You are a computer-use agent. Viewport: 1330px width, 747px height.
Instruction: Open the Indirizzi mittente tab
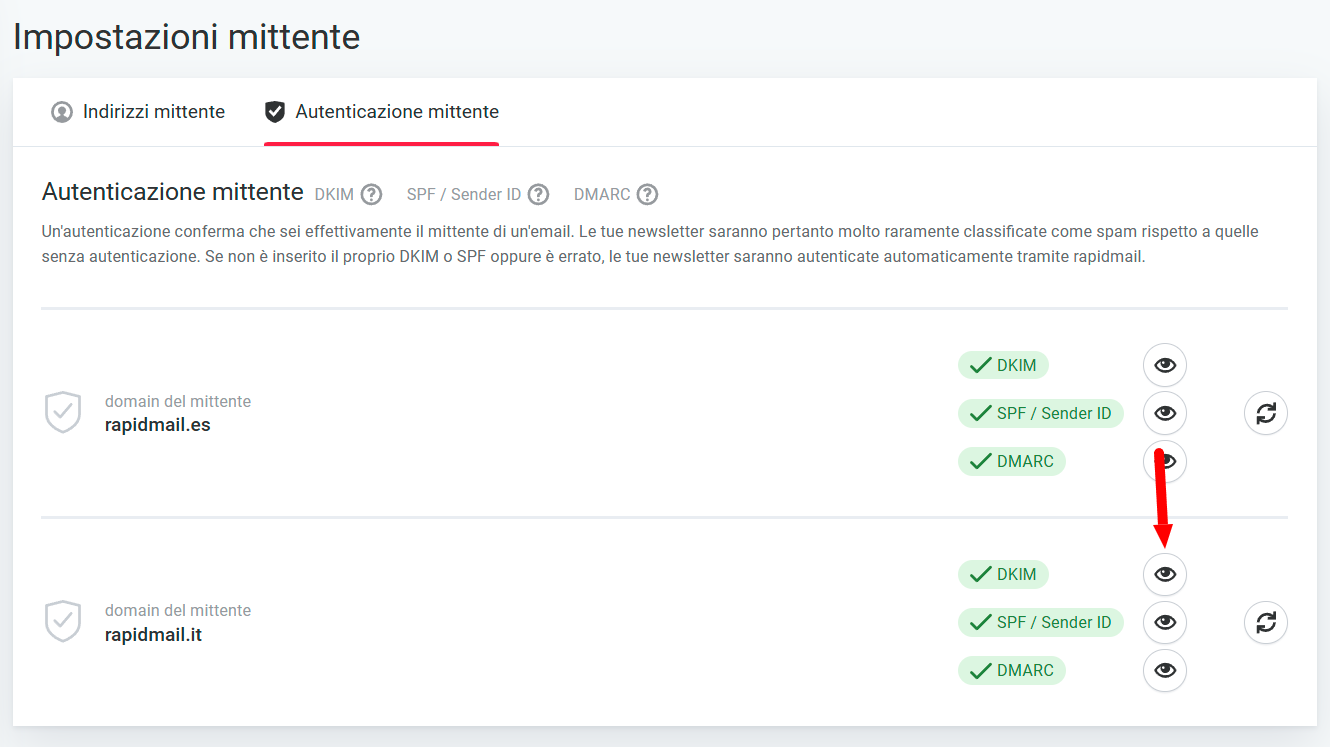[x=138, y=112]
